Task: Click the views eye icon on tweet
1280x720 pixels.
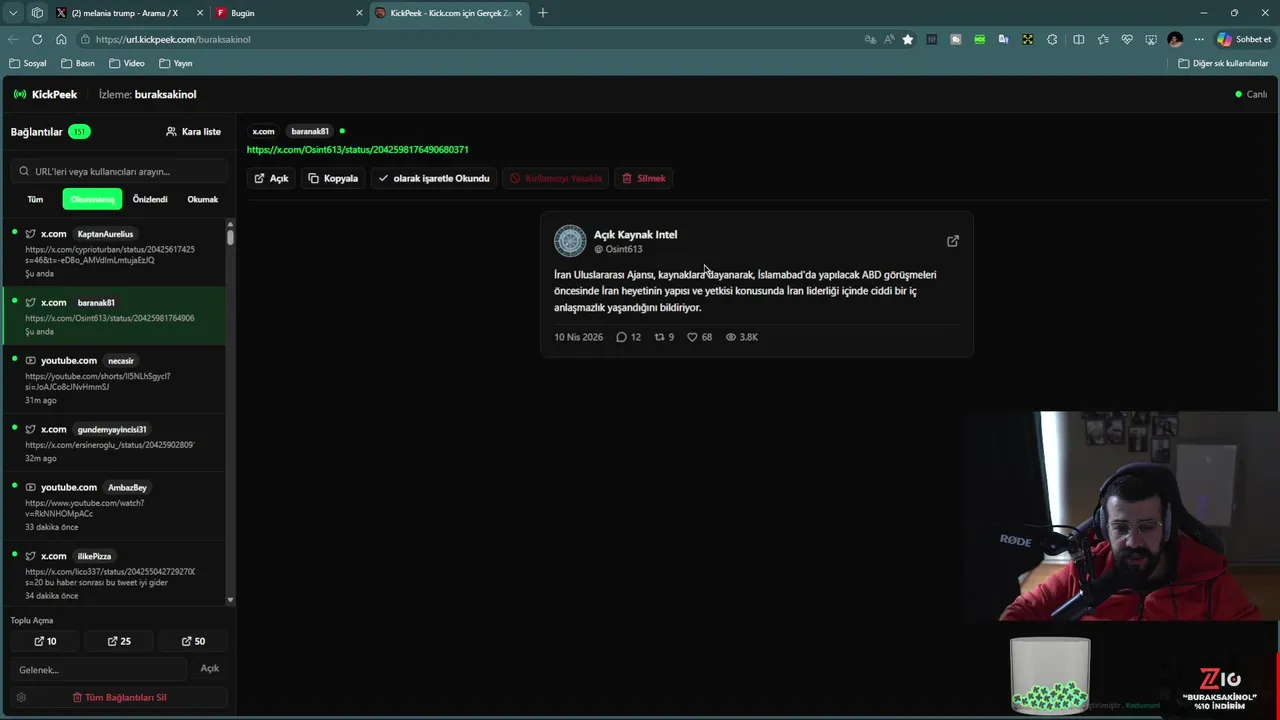Action: tap(730, 337)
